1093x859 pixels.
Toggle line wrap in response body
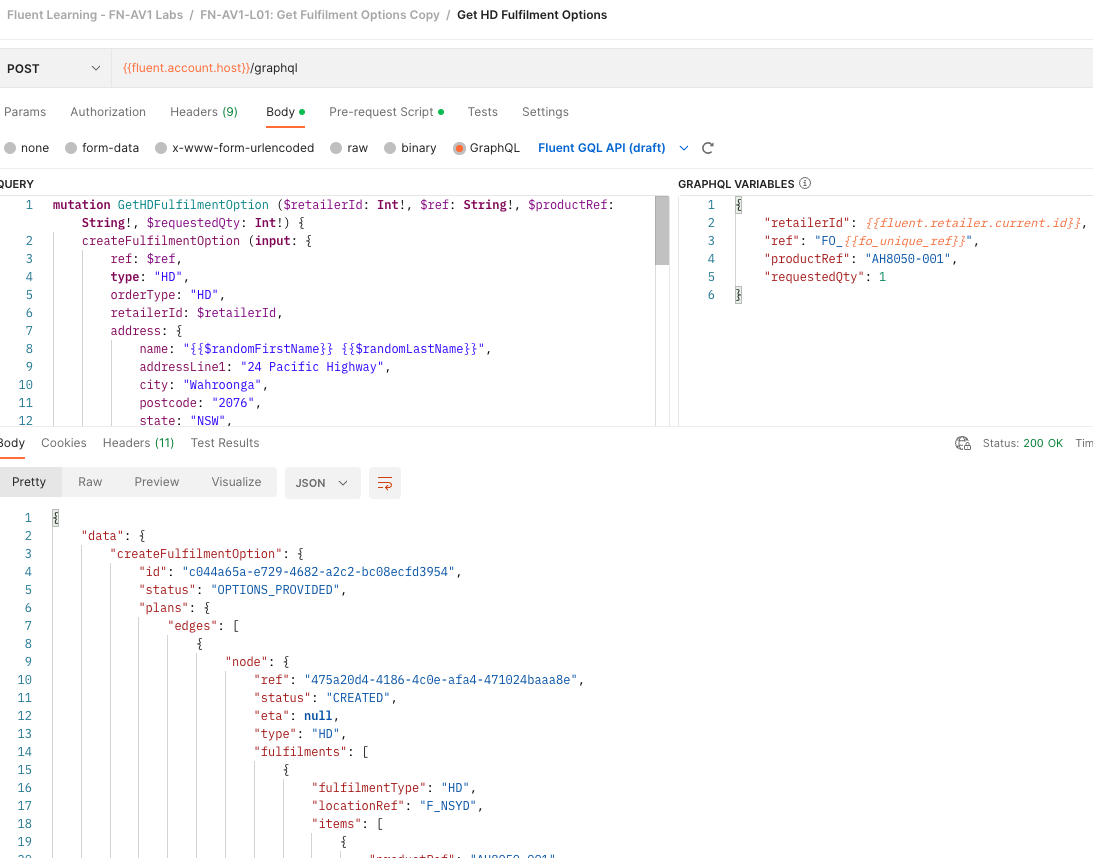pos(385,482)
